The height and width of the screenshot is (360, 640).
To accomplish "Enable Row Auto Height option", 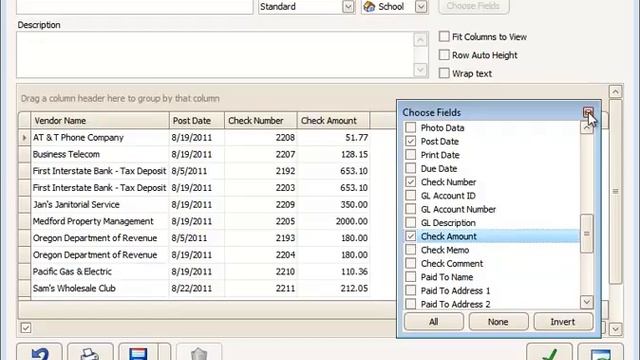I will click(x=444, y=55).
